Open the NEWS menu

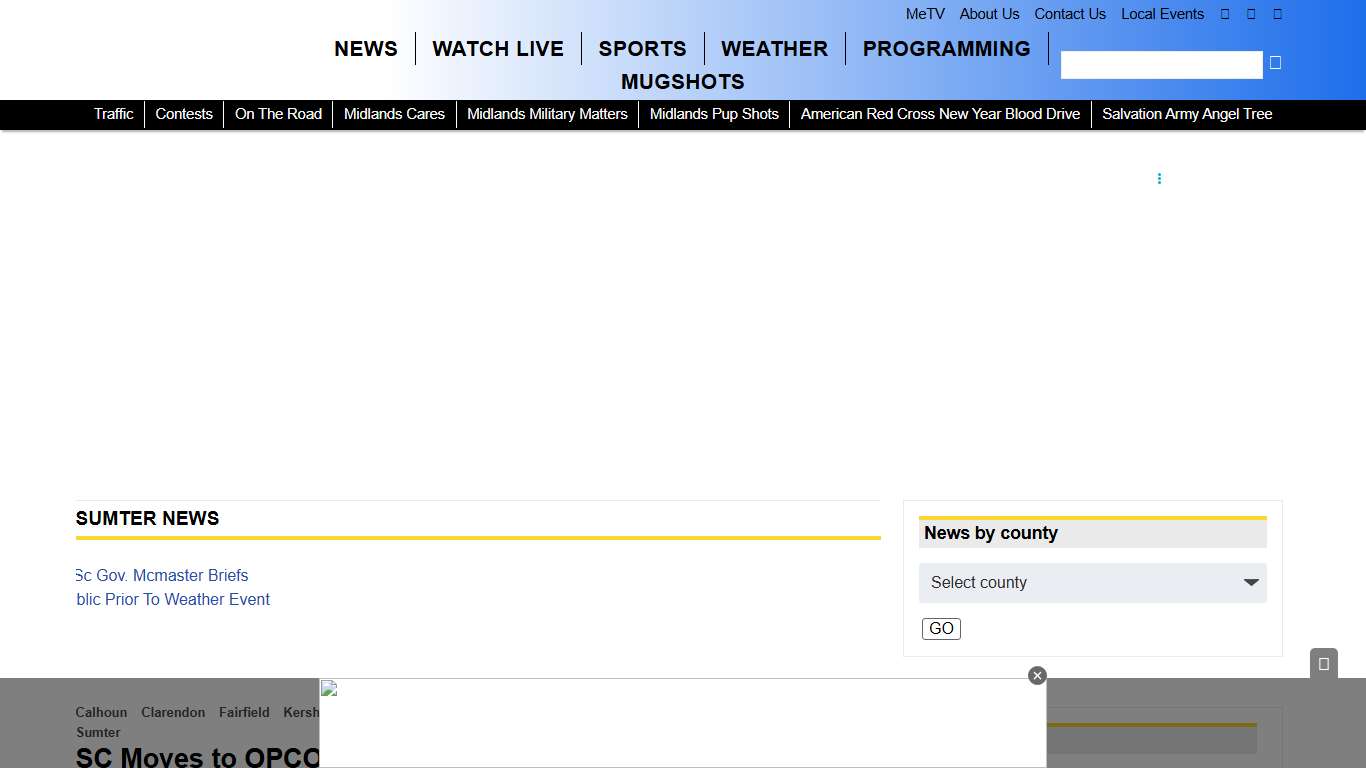tap(366, 49)
